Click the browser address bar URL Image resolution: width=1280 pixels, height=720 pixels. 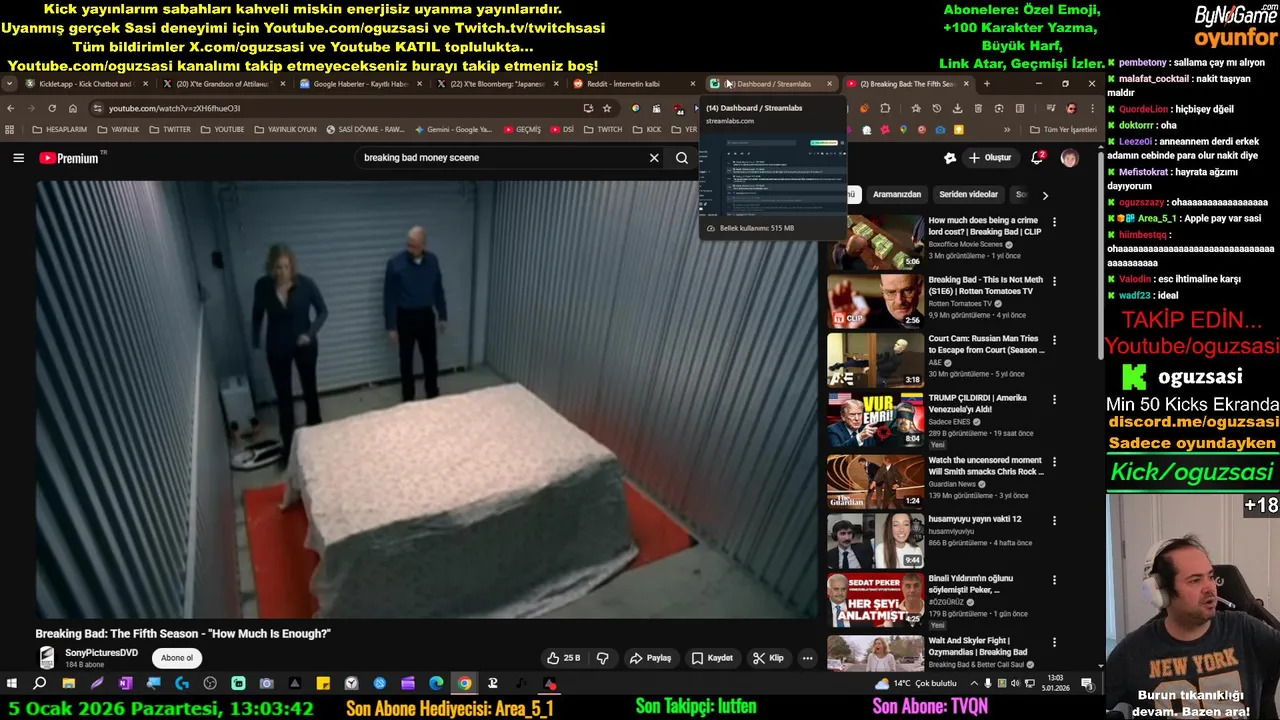pyautogui.click(x=174, y=108)
